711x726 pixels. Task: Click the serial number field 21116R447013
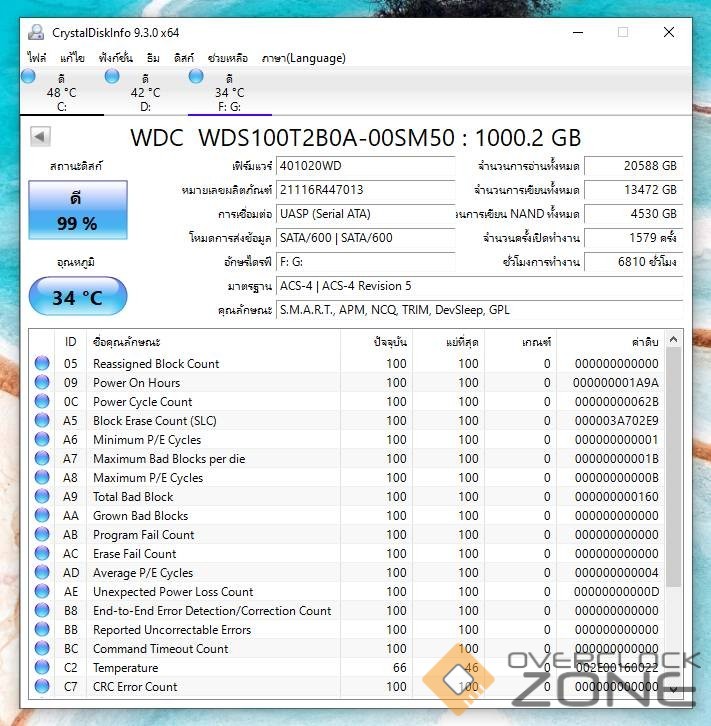click(366, 190)
